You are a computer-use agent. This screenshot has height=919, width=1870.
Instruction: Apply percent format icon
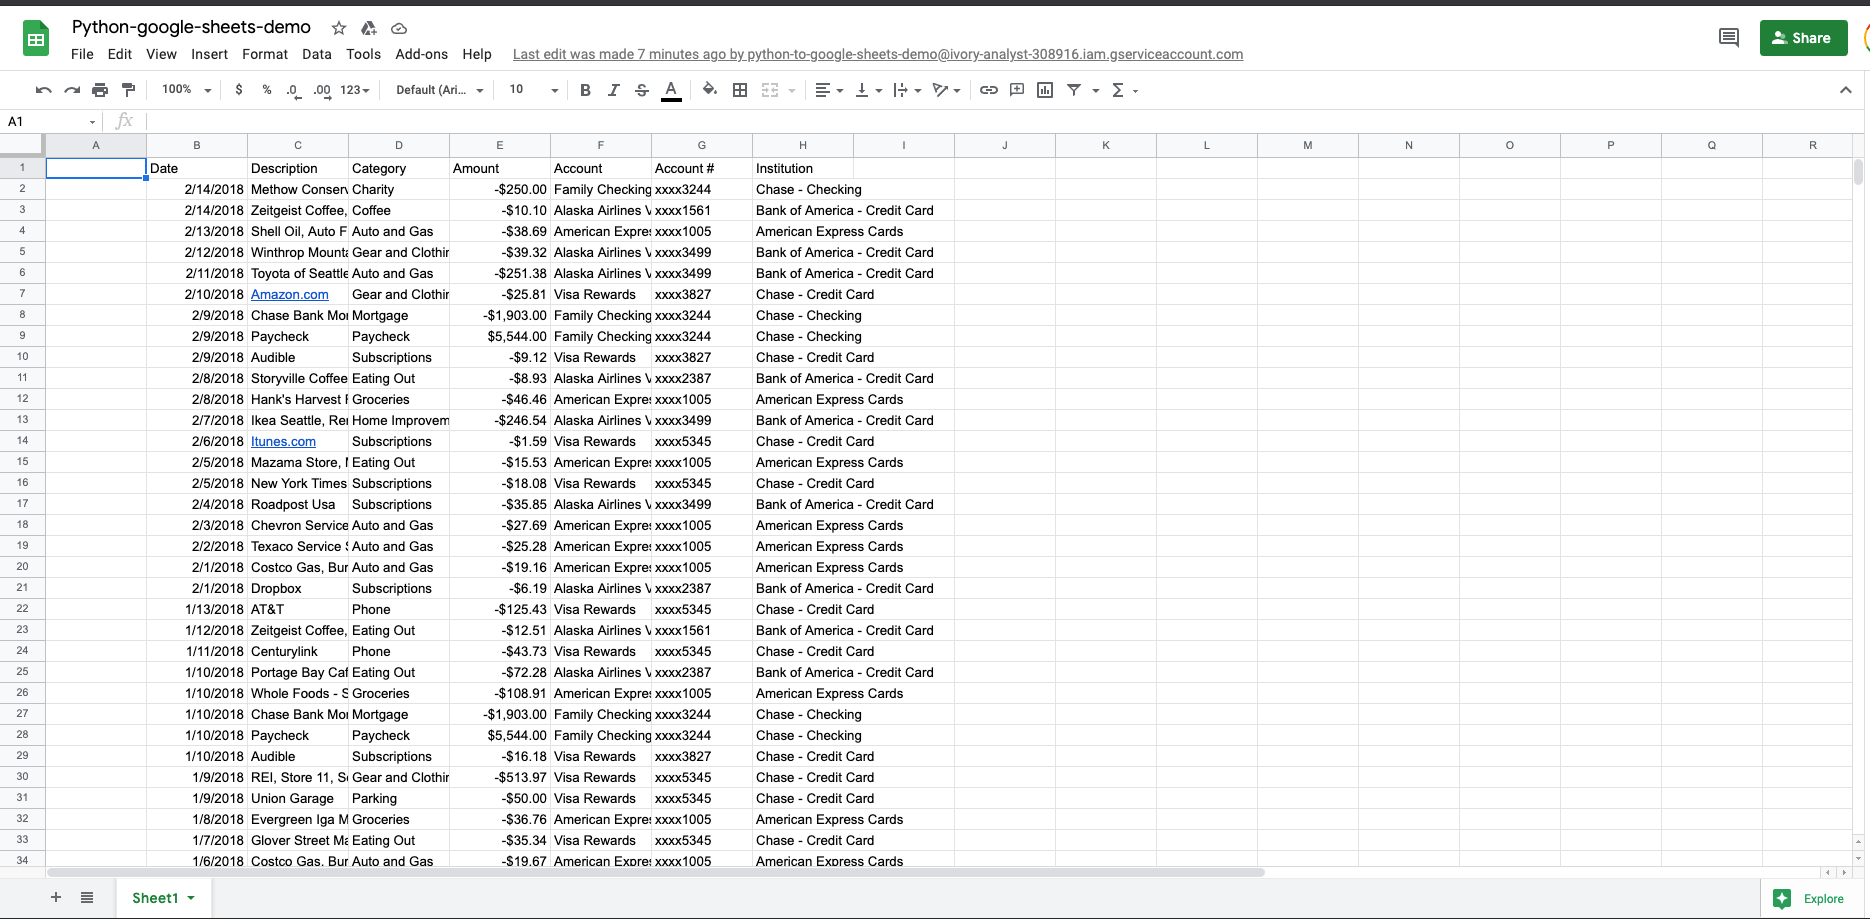(266, 90)
